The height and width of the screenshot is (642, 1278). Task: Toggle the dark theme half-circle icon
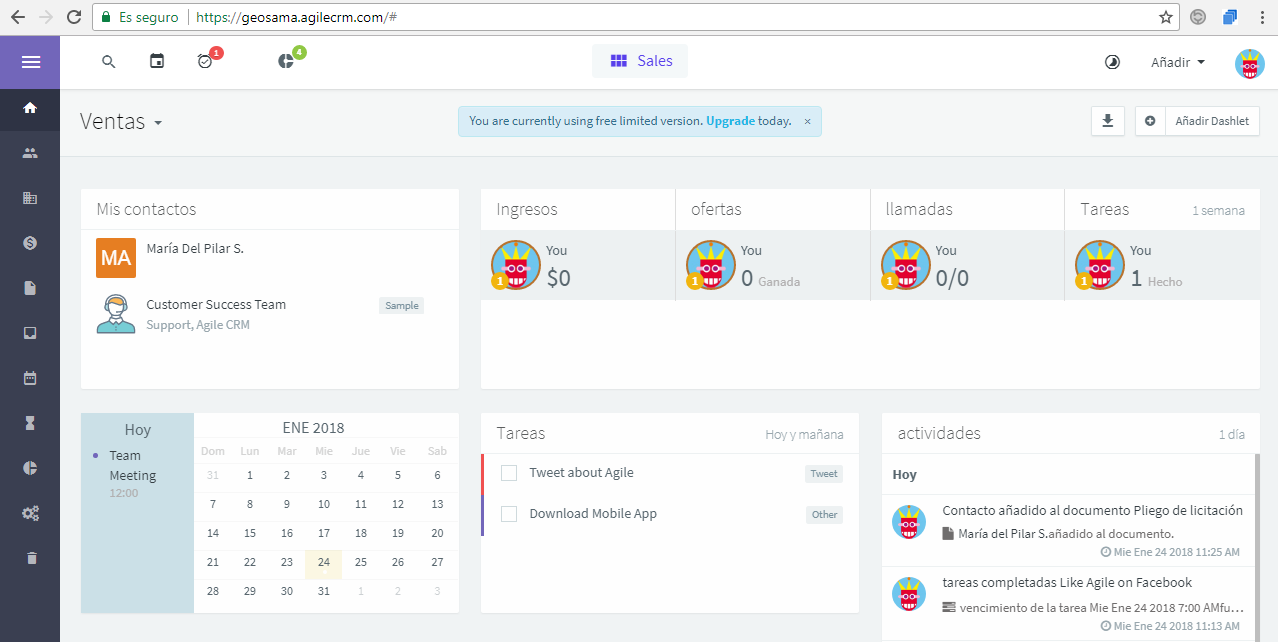point(1112,62)
